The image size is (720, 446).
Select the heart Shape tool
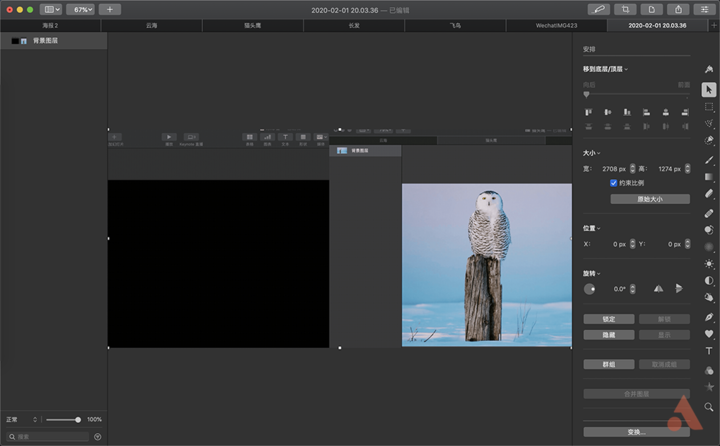tap(709, 334)
